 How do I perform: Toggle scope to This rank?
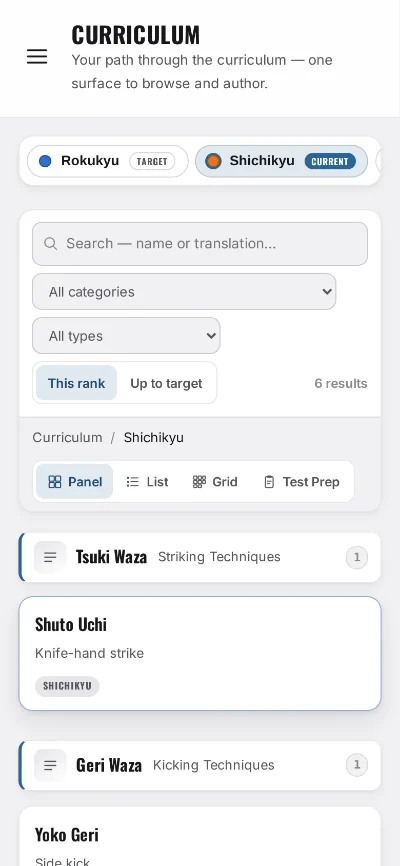click(x=76, y=383)
